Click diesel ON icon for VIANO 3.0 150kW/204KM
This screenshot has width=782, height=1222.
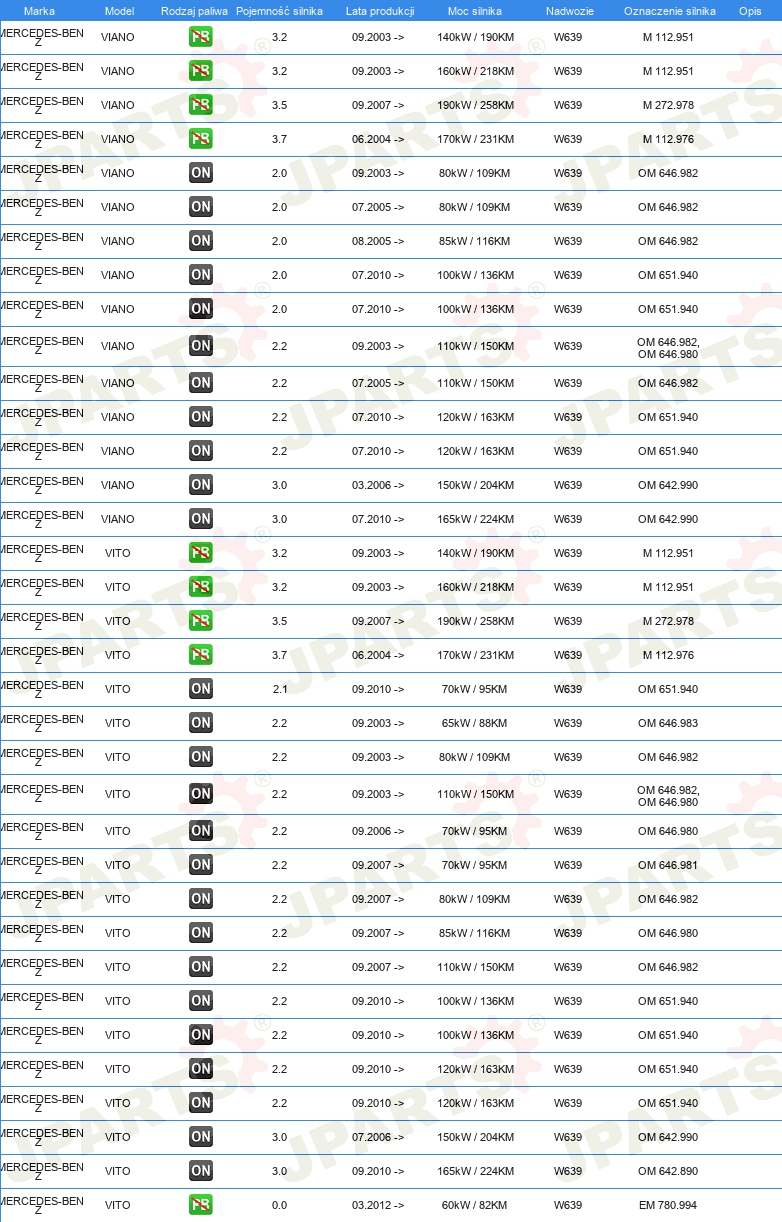point(201,485)
